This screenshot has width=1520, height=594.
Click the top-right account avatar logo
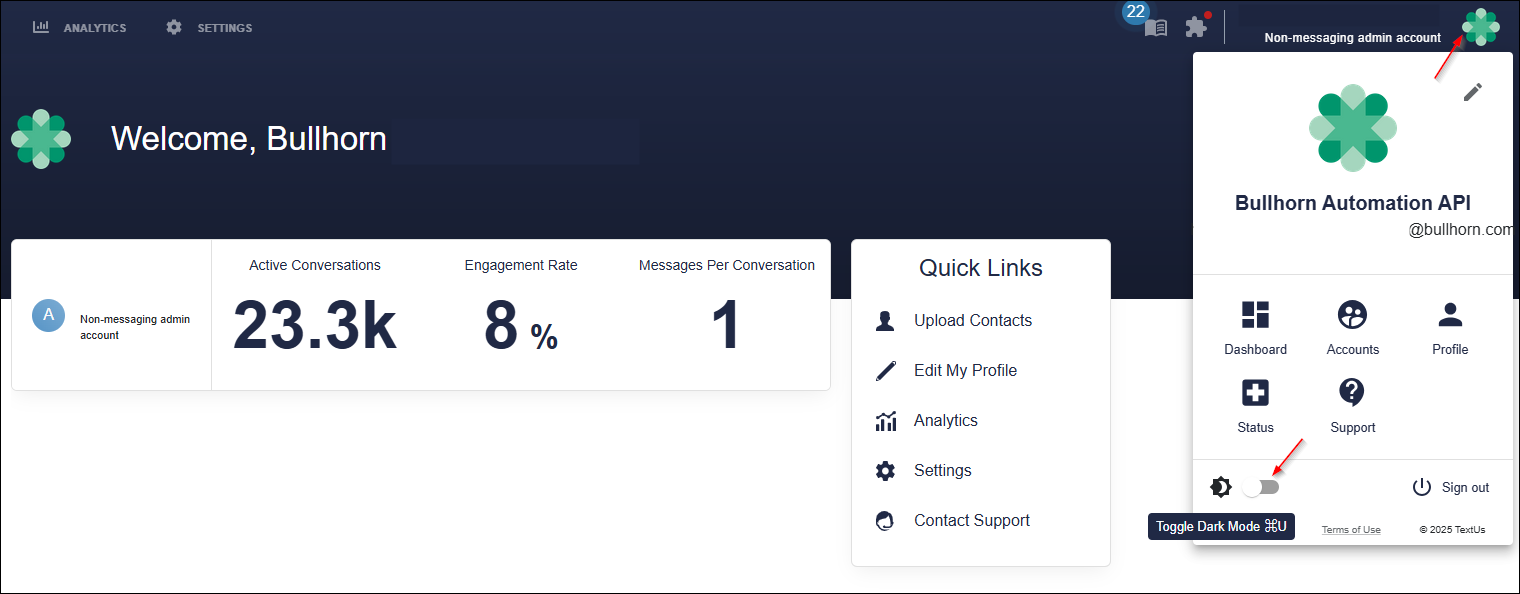(x=1480, y=27)
